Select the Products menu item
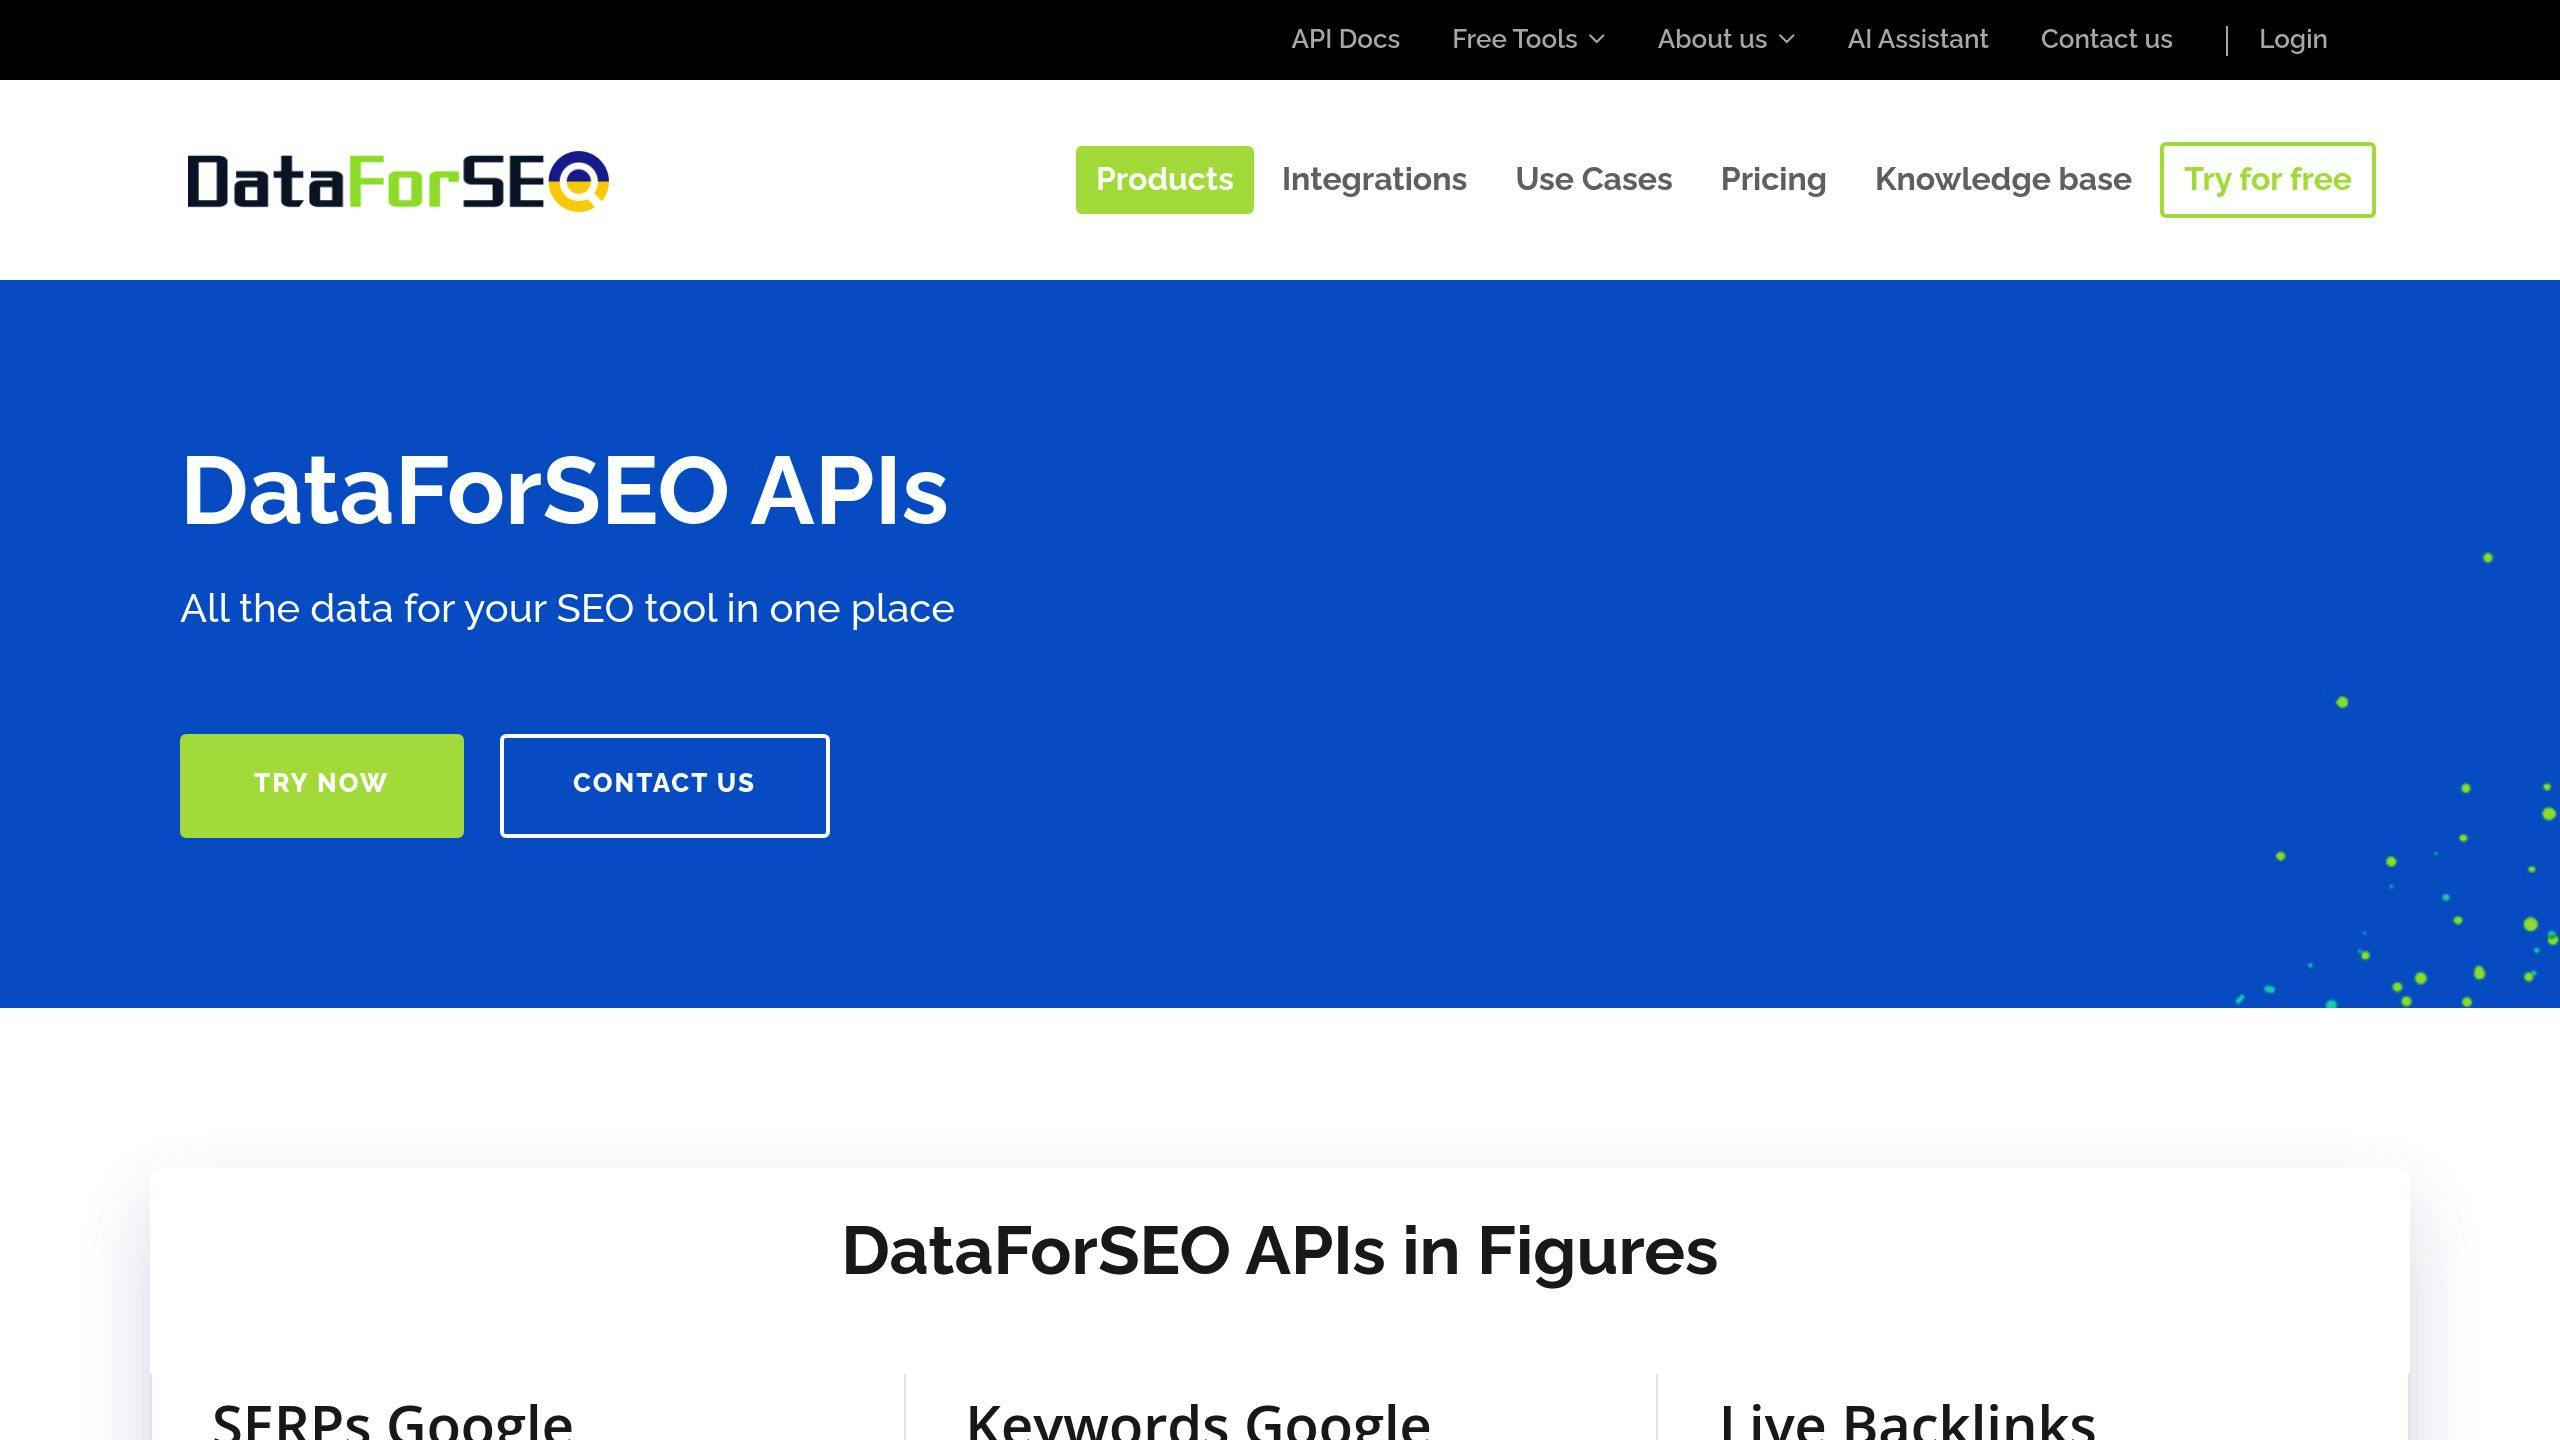Image resolution: width=2560 pixels, height=1440 pixels. coord(1164,180)
